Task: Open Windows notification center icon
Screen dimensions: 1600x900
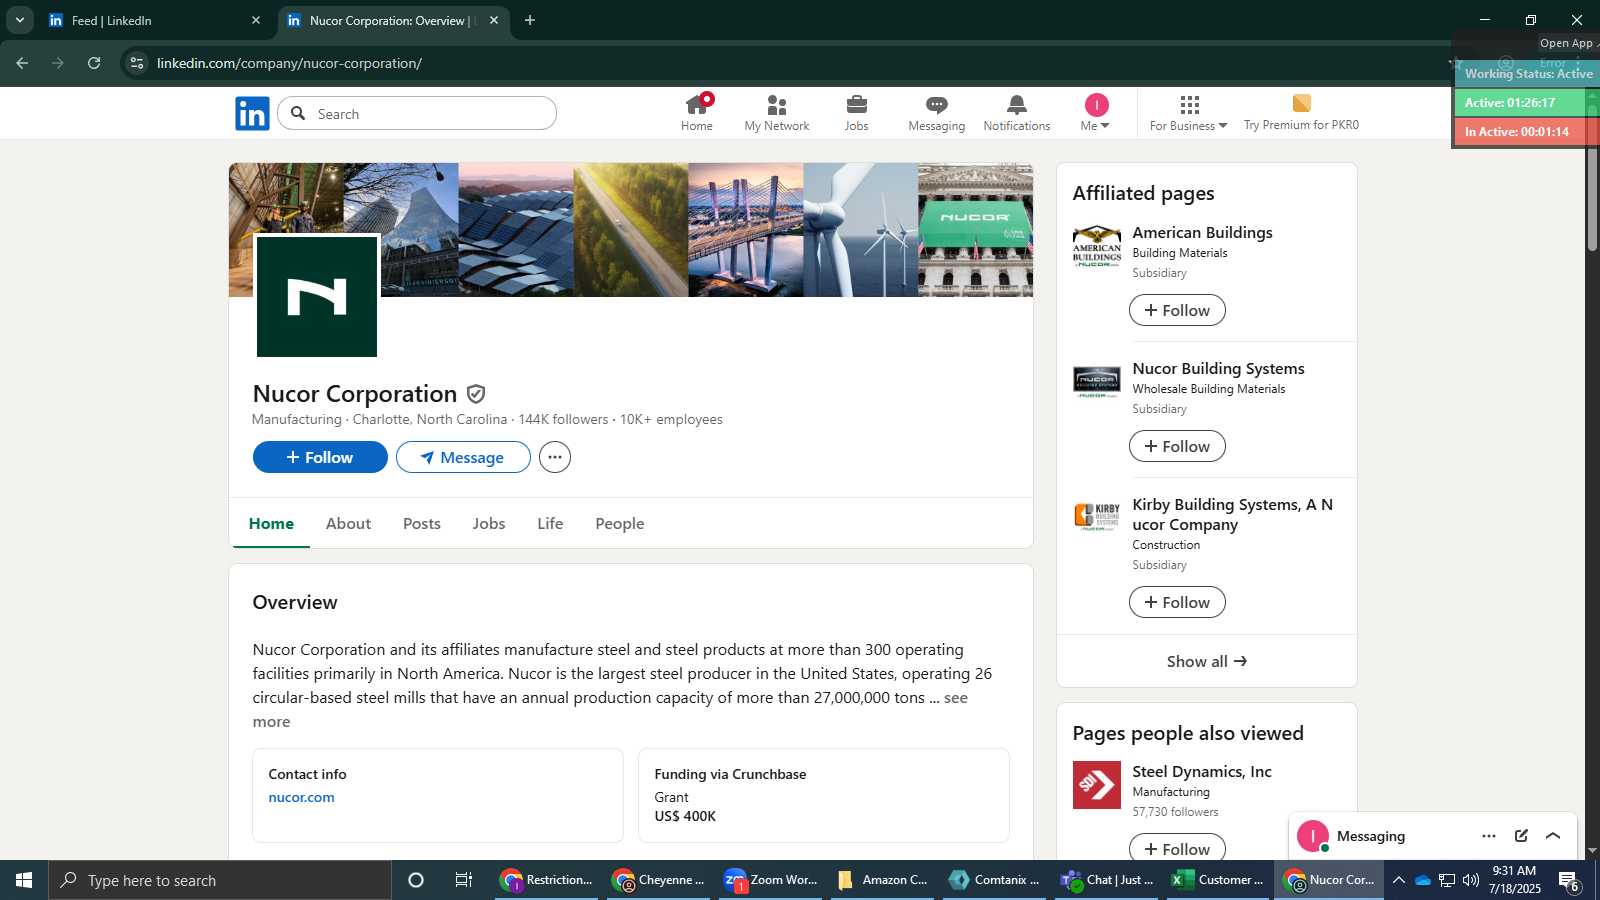Action: click(x=1569, y=881)
